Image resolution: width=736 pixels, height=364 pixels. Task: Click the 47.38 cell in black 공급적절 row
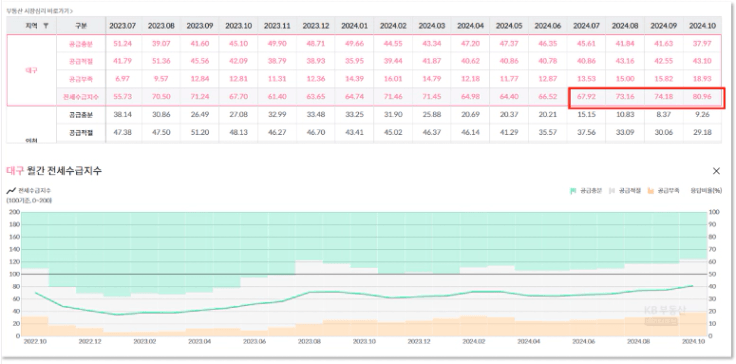click(x=123, y=132)
